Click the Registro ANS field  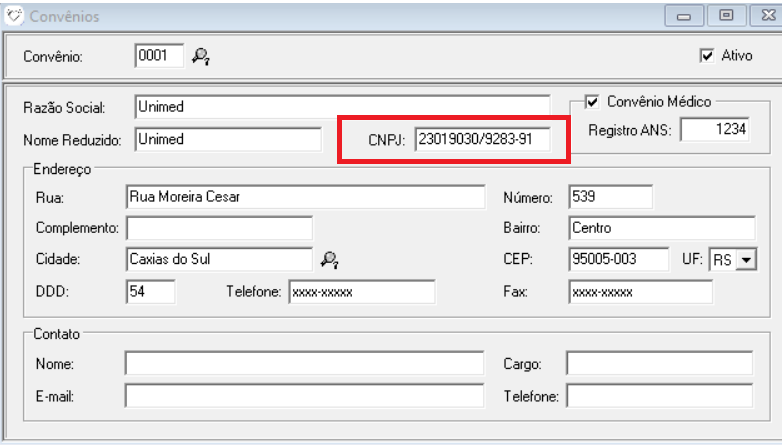[x=715, y=130]
